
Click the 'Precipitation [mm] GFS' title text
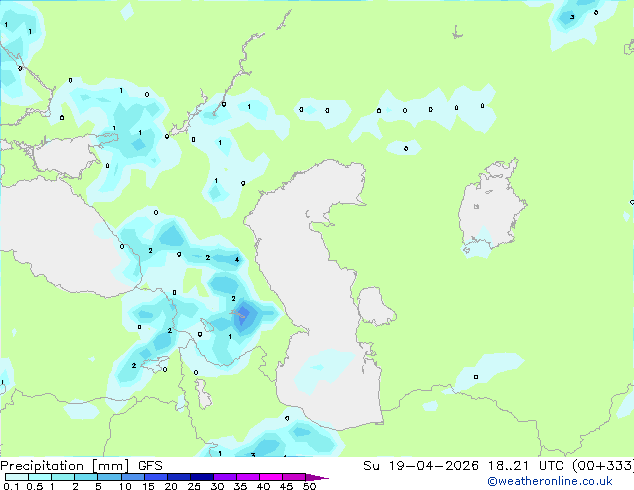81,466
